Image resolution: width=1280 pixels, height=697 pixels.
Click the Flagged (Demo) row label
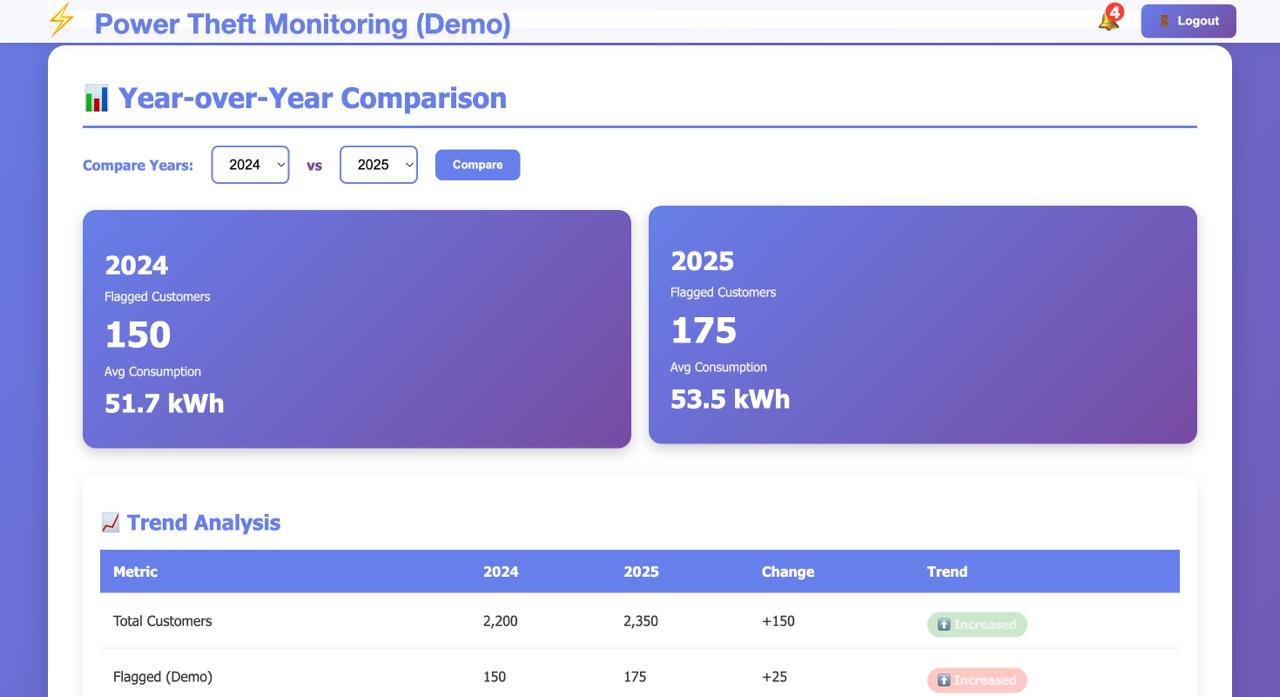[x=163, y=677]
